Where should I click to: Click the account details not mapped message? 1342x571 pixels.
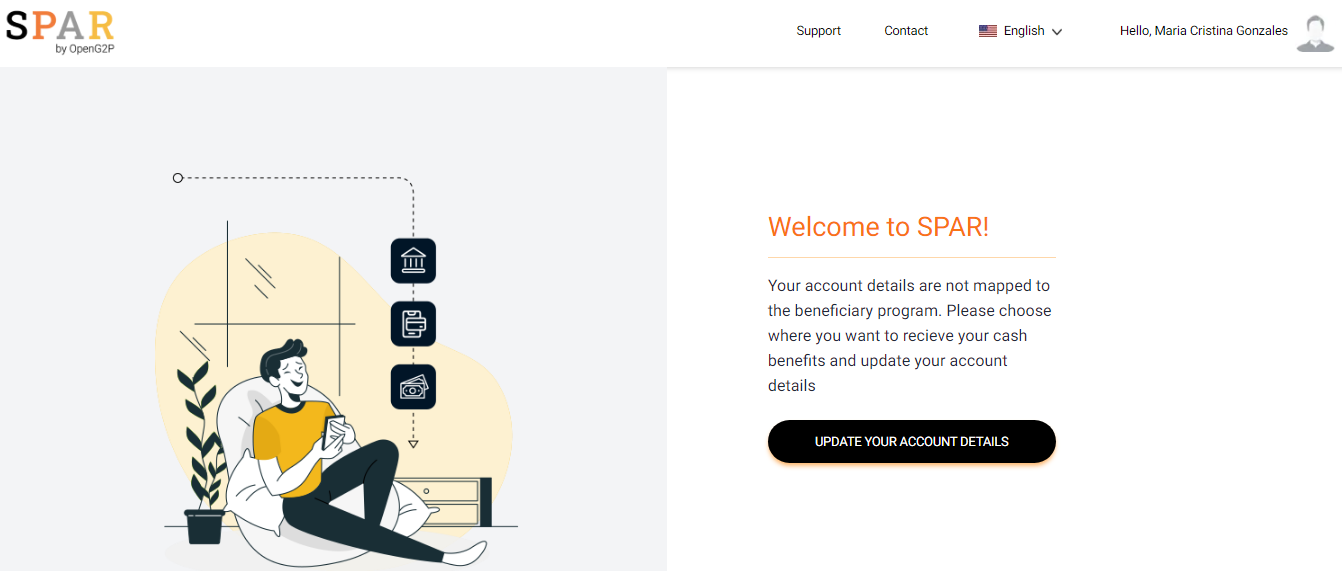pyautogui.click(x=909, y=336)
